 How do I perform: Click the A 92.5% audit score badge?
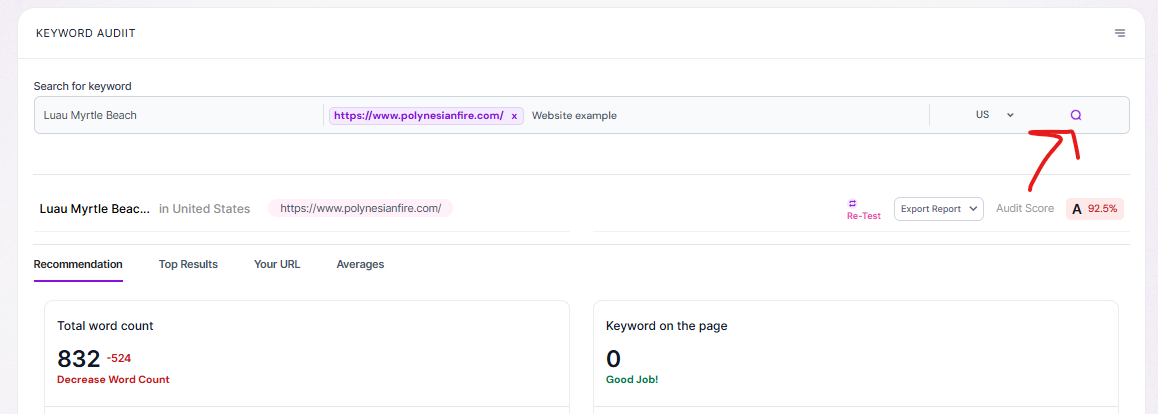coord(1094,209)
